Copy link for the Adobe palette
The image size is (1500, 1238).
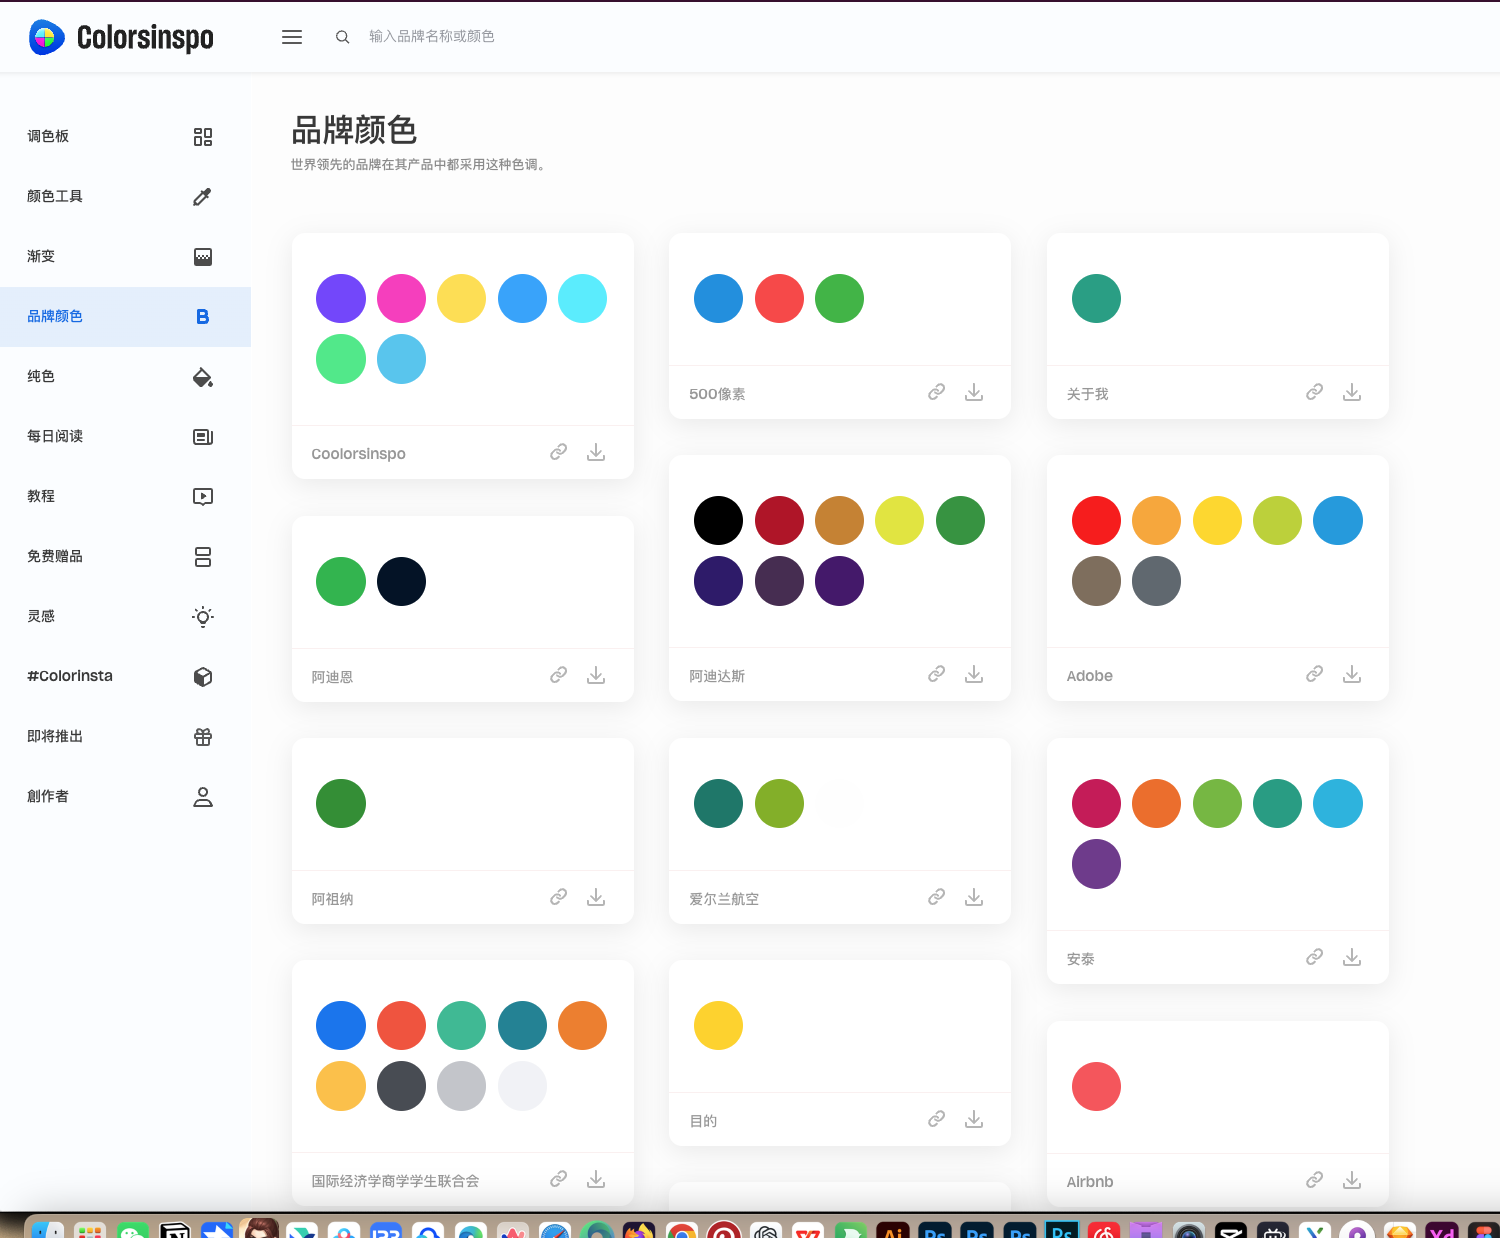[x=1314, y=674]
